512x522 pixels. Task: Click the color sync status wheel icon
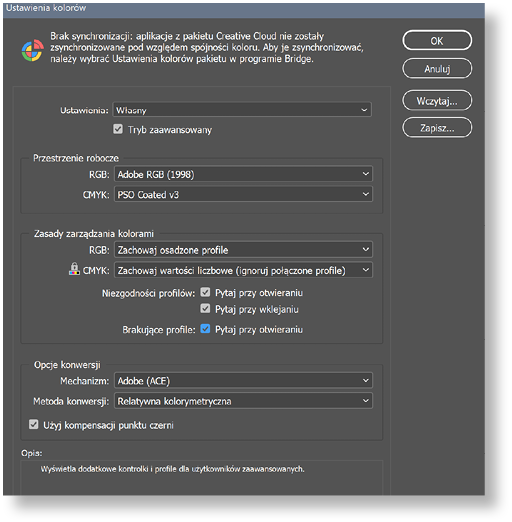(x=32, y=51)
